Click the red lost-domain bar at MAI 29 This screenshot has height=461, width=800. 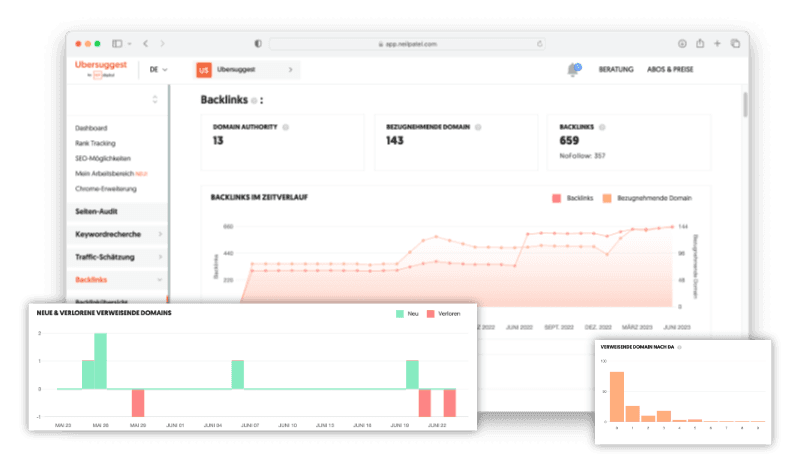tap(138, 403)
